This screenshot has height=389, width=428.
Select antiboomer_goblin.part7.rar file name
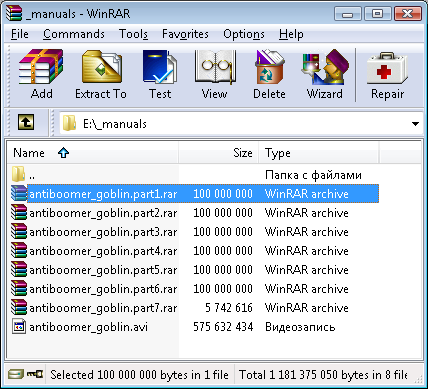point(103,308)
